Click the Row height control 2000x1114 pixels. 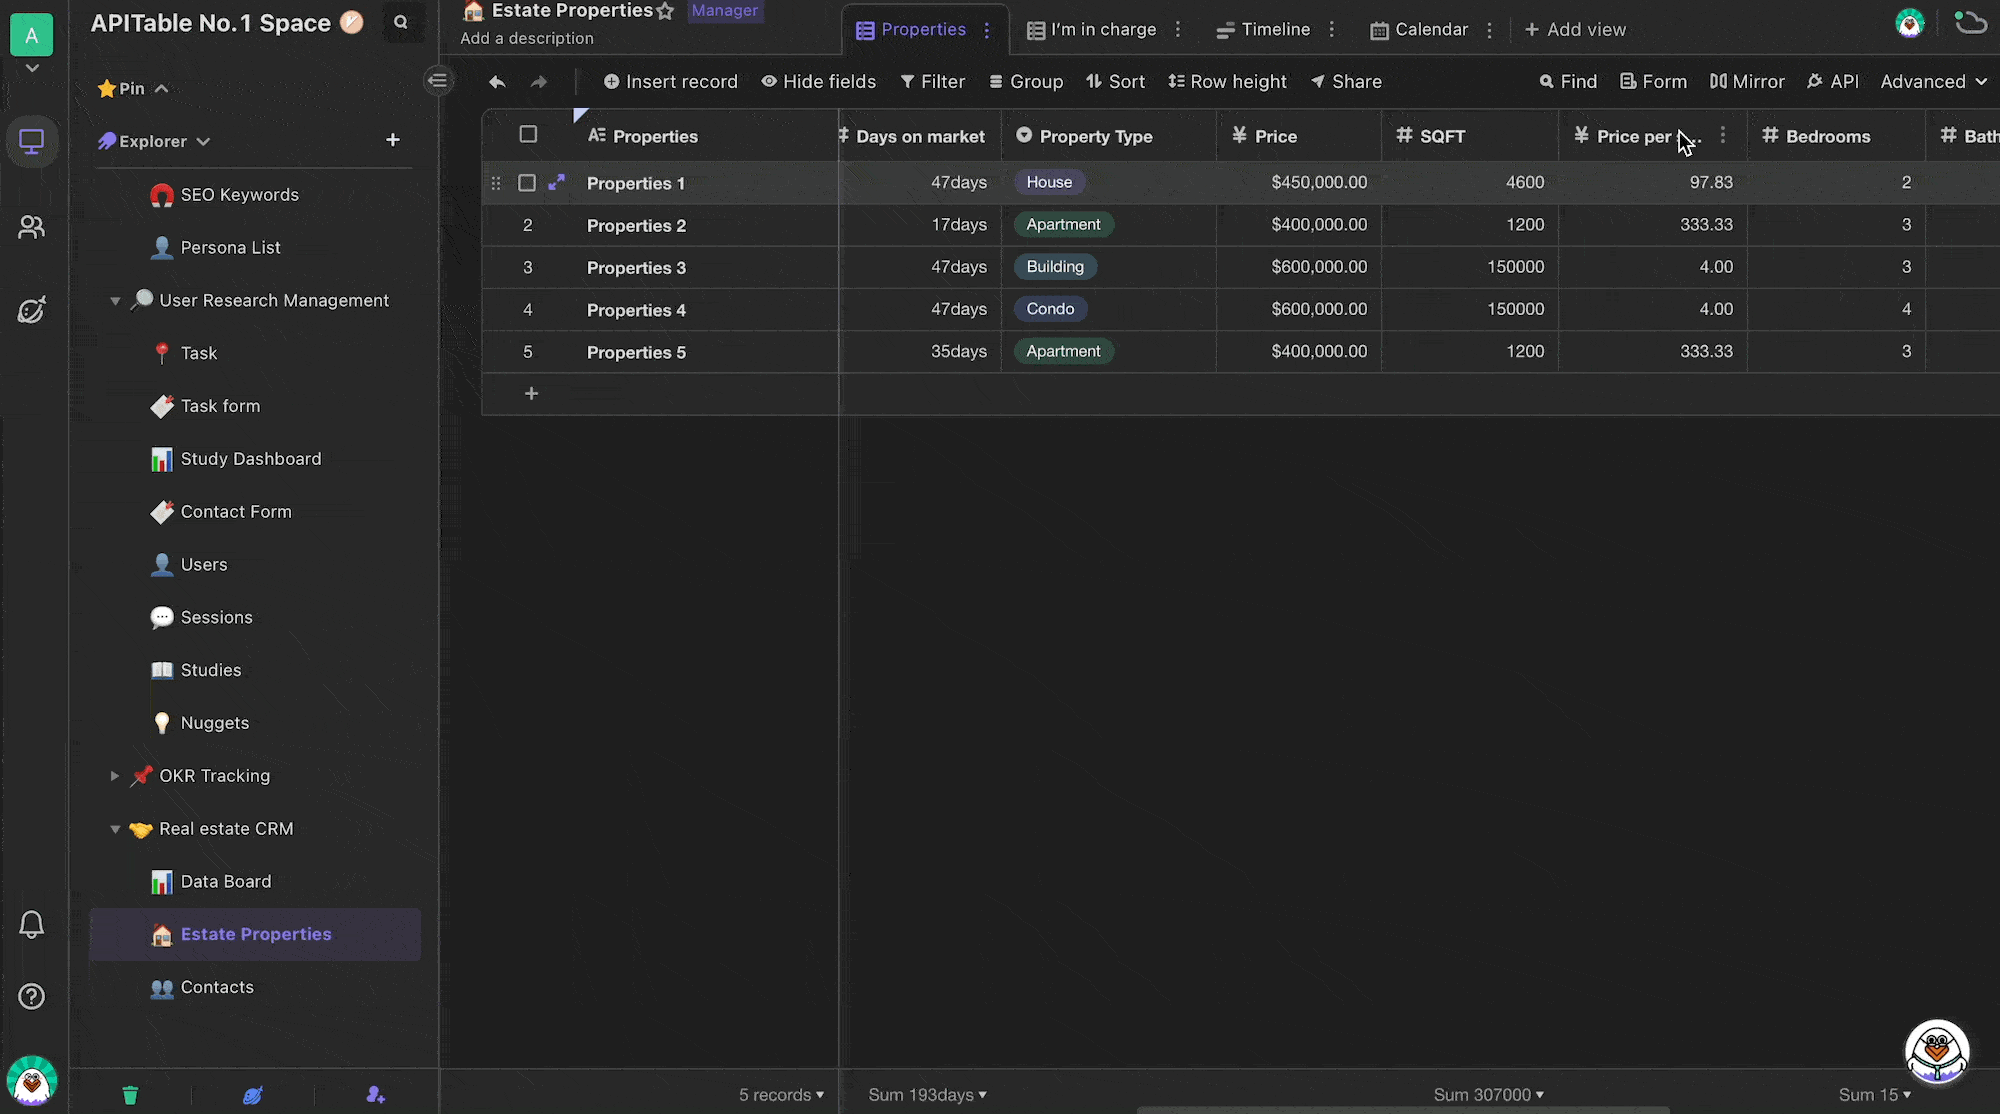1228,81
